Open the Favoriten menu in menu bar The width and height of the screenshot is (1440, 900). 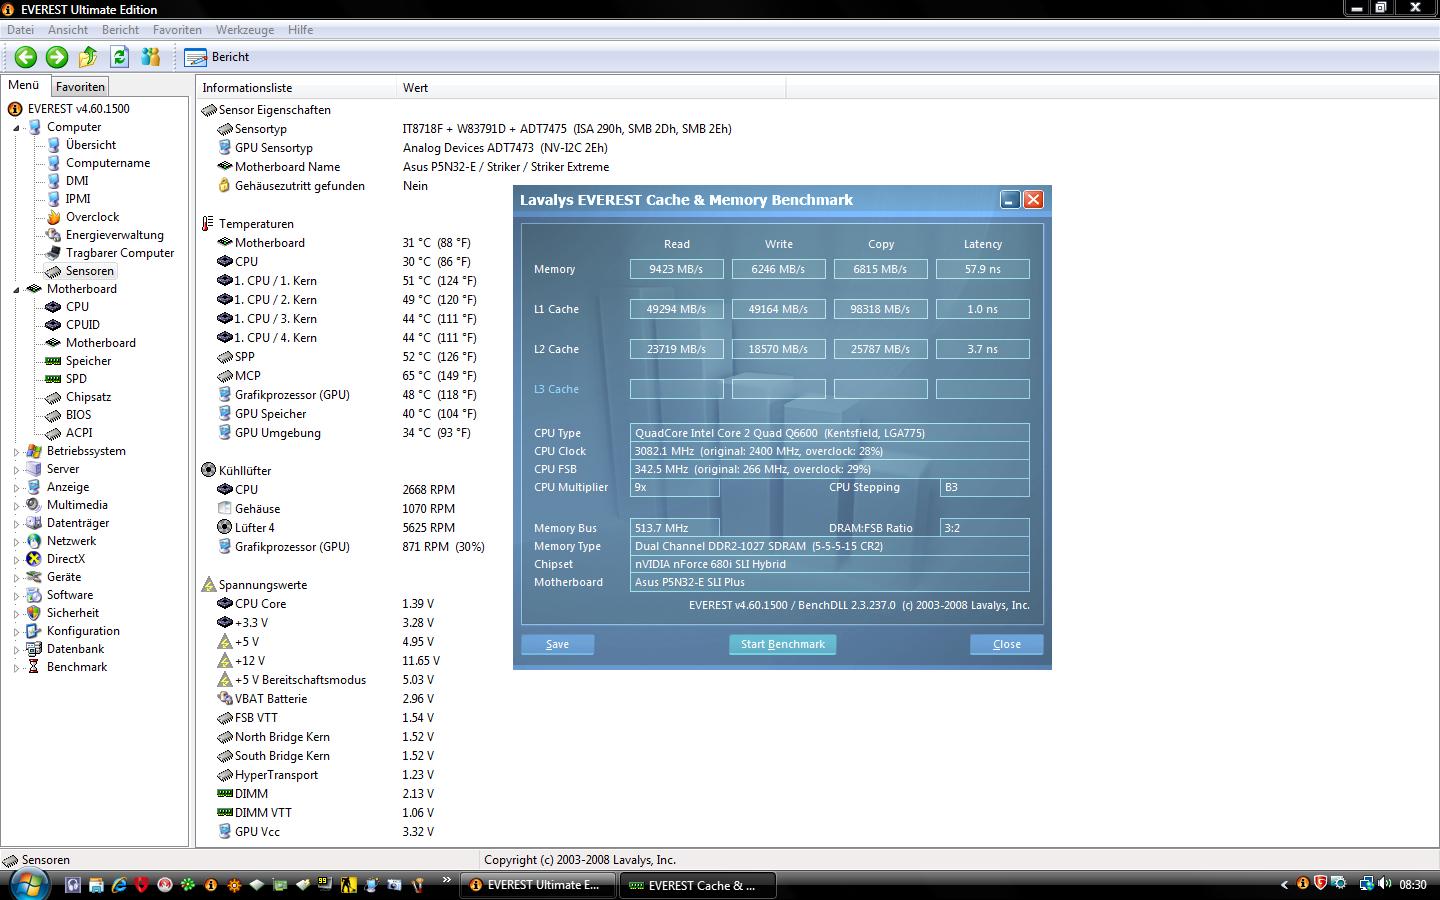177,30
